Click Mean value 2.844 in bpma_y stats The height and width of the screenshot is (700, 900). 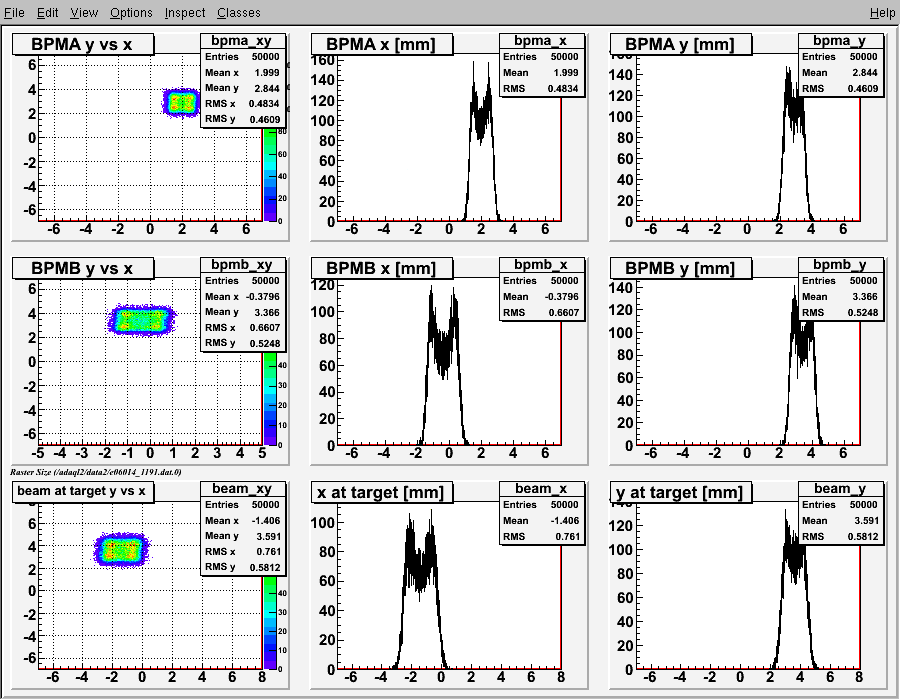(865, 73)
